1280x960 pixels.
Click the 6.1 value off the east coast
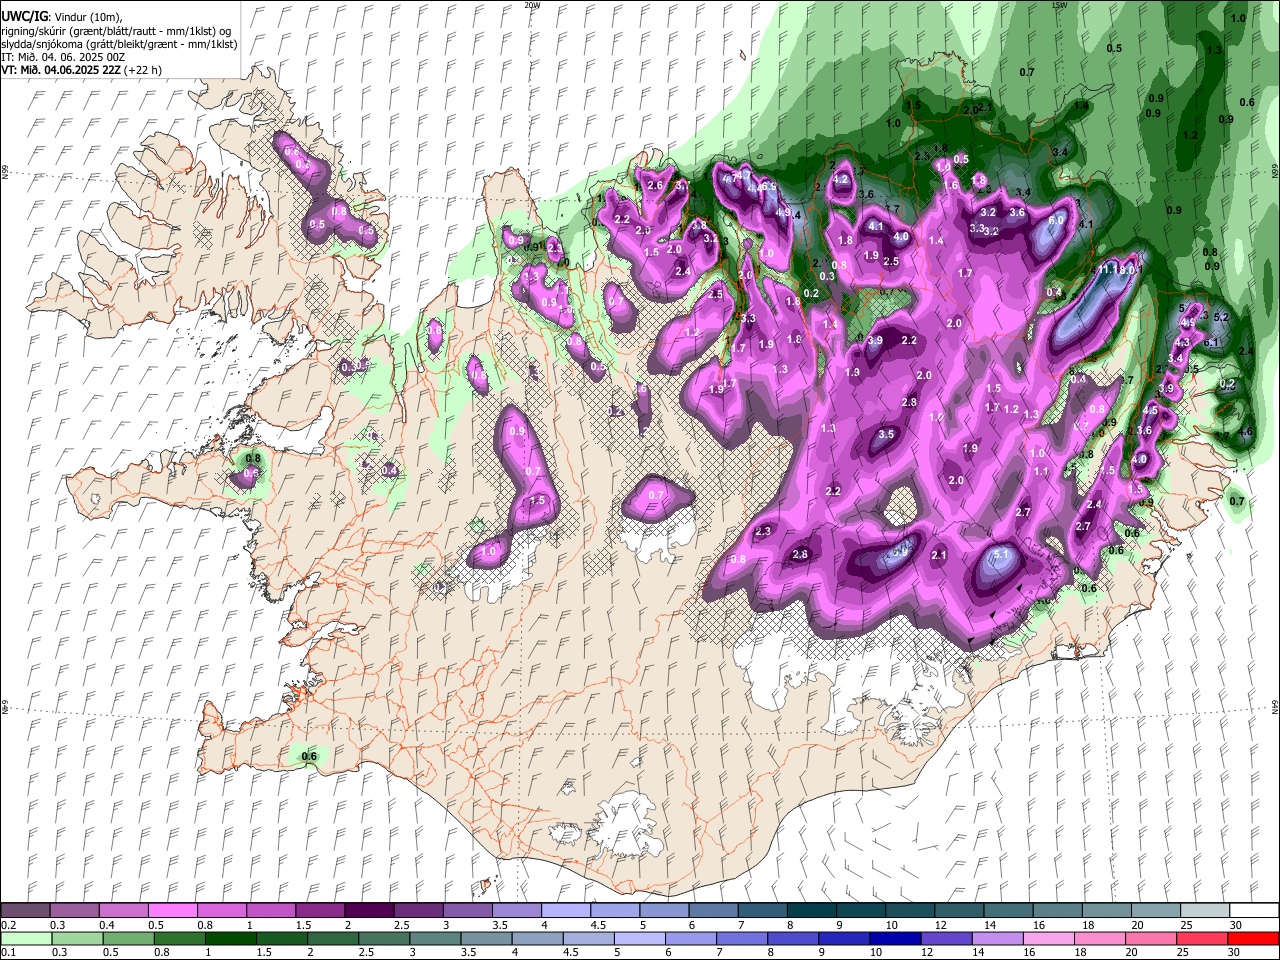coord(1212,343)
